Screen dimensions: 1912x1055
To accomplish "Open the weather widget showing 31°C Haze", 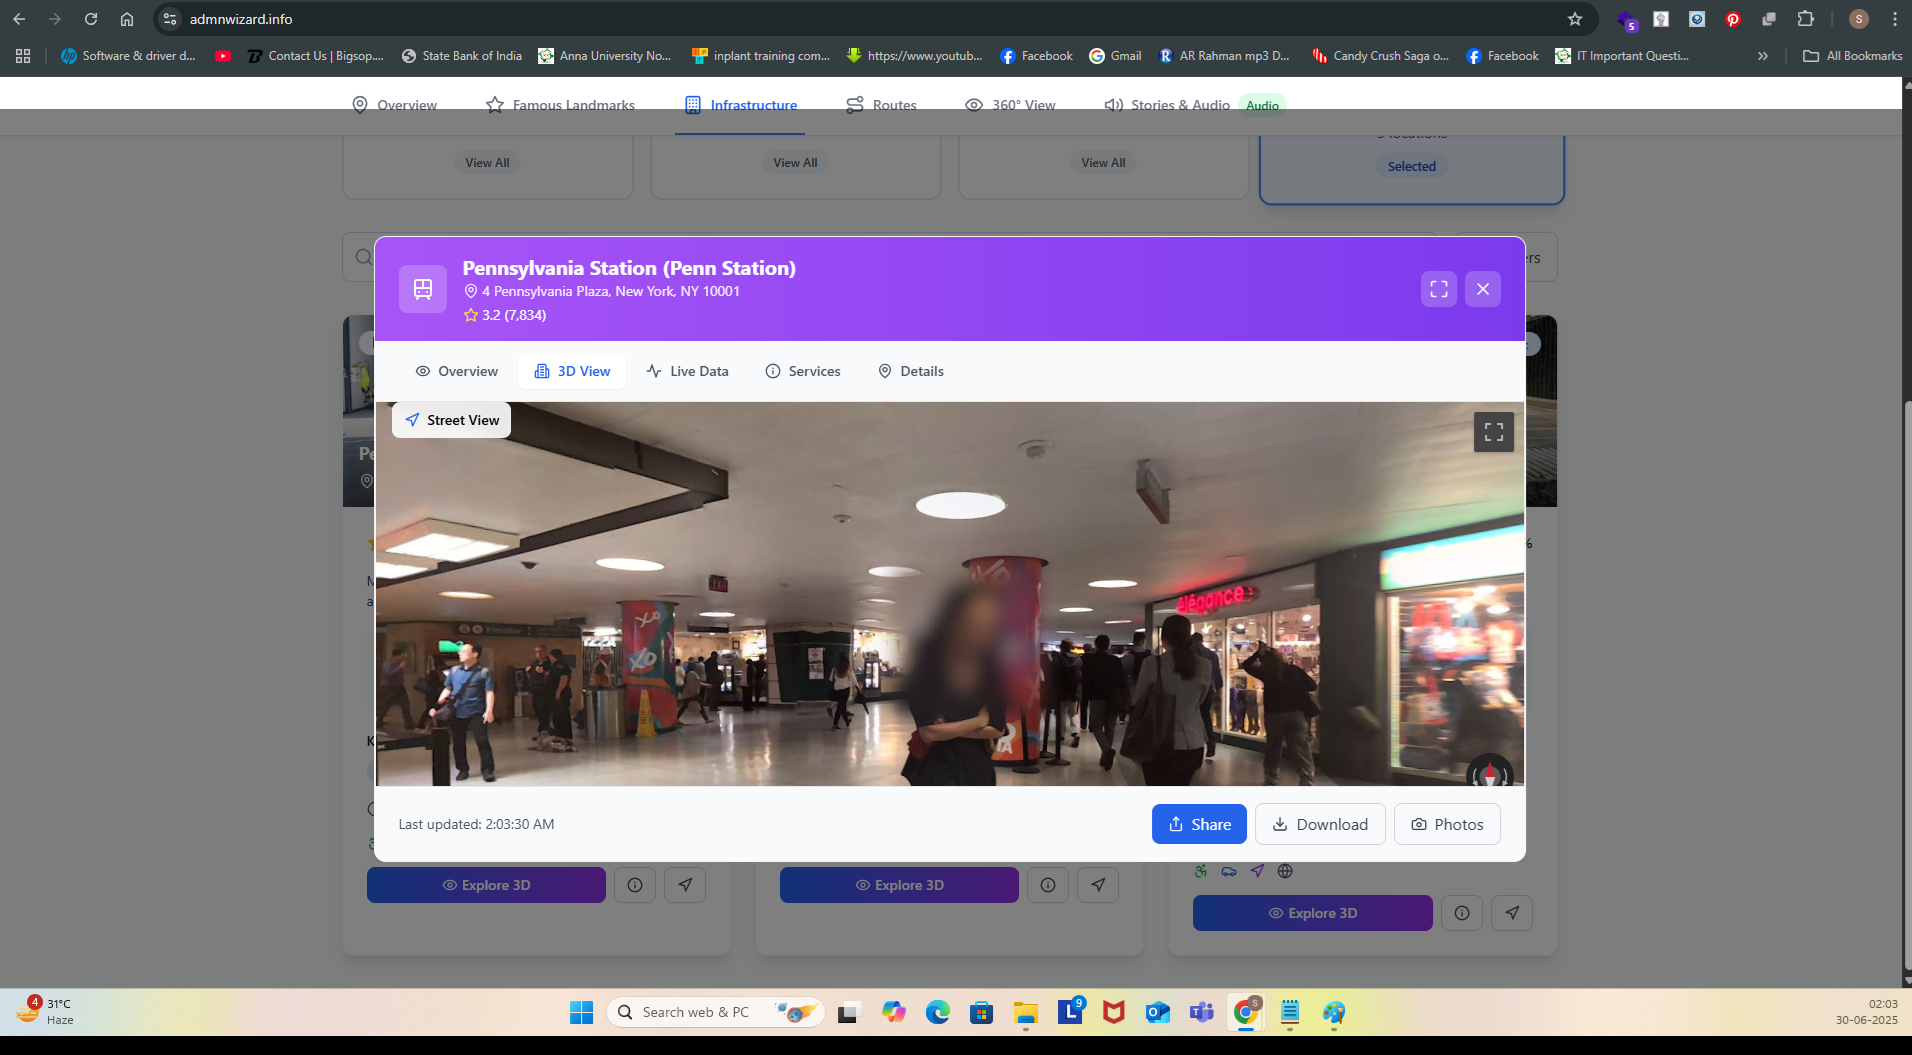I will coord(45,1011).
